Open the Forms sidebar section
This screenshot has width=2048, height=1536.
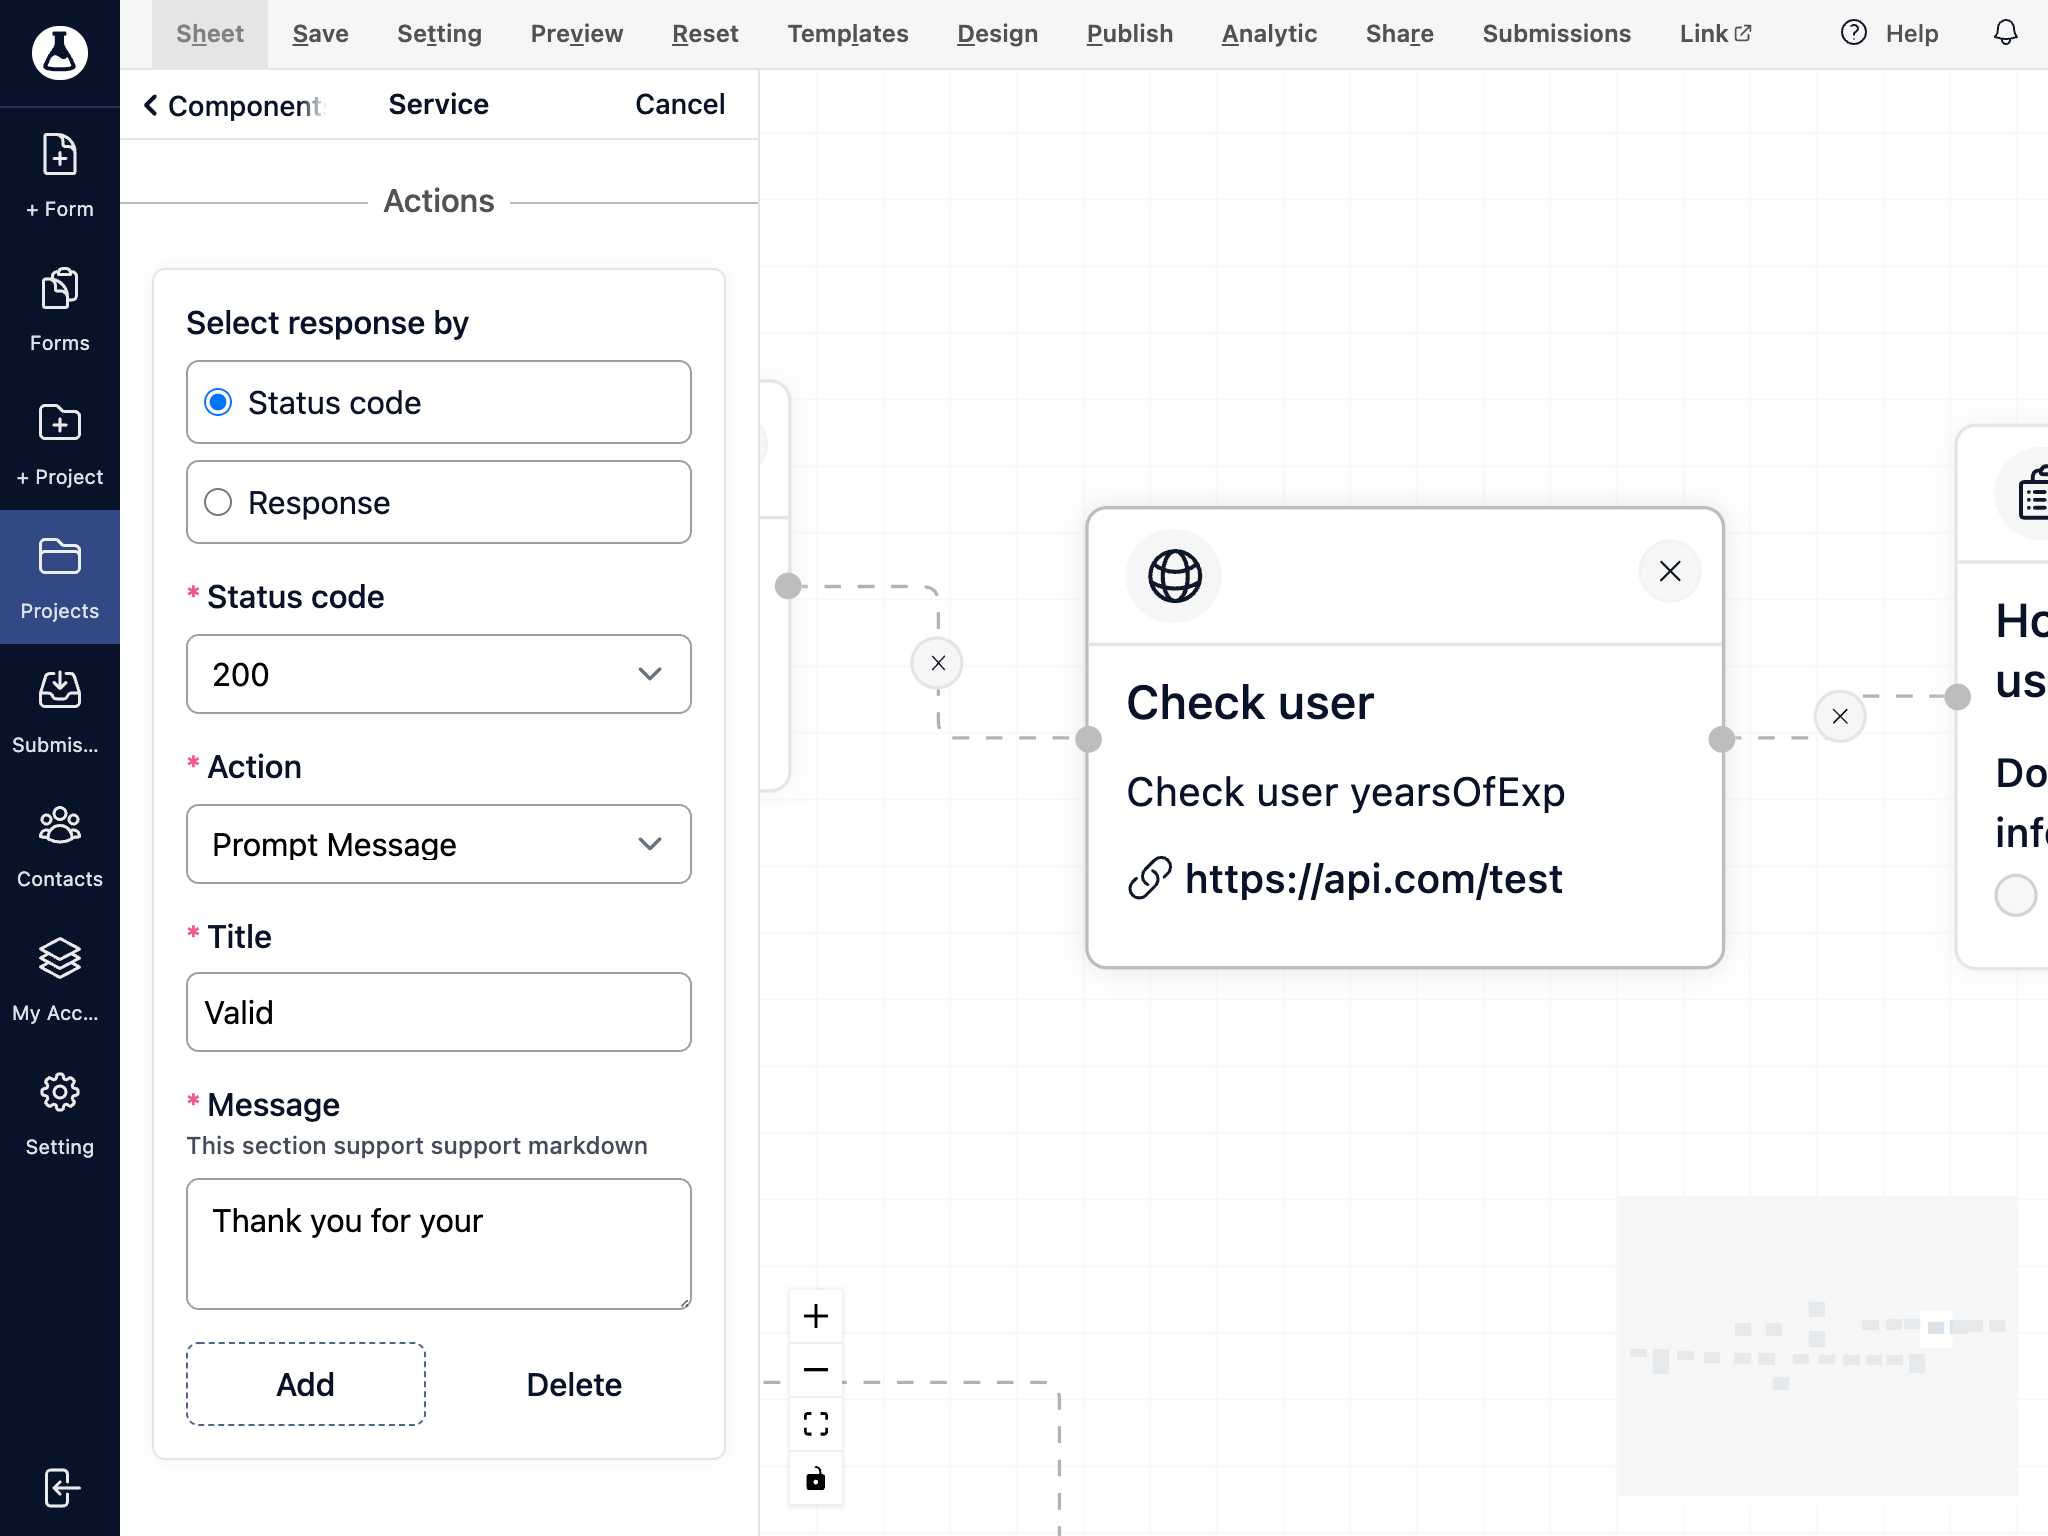60,310
